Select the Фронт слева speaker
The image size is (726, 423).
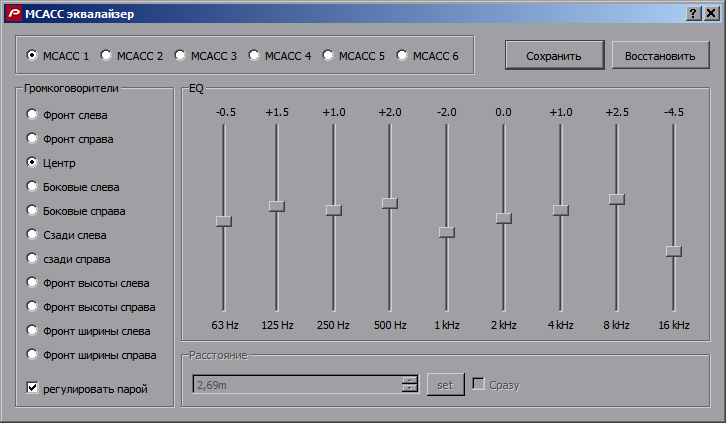67,115
